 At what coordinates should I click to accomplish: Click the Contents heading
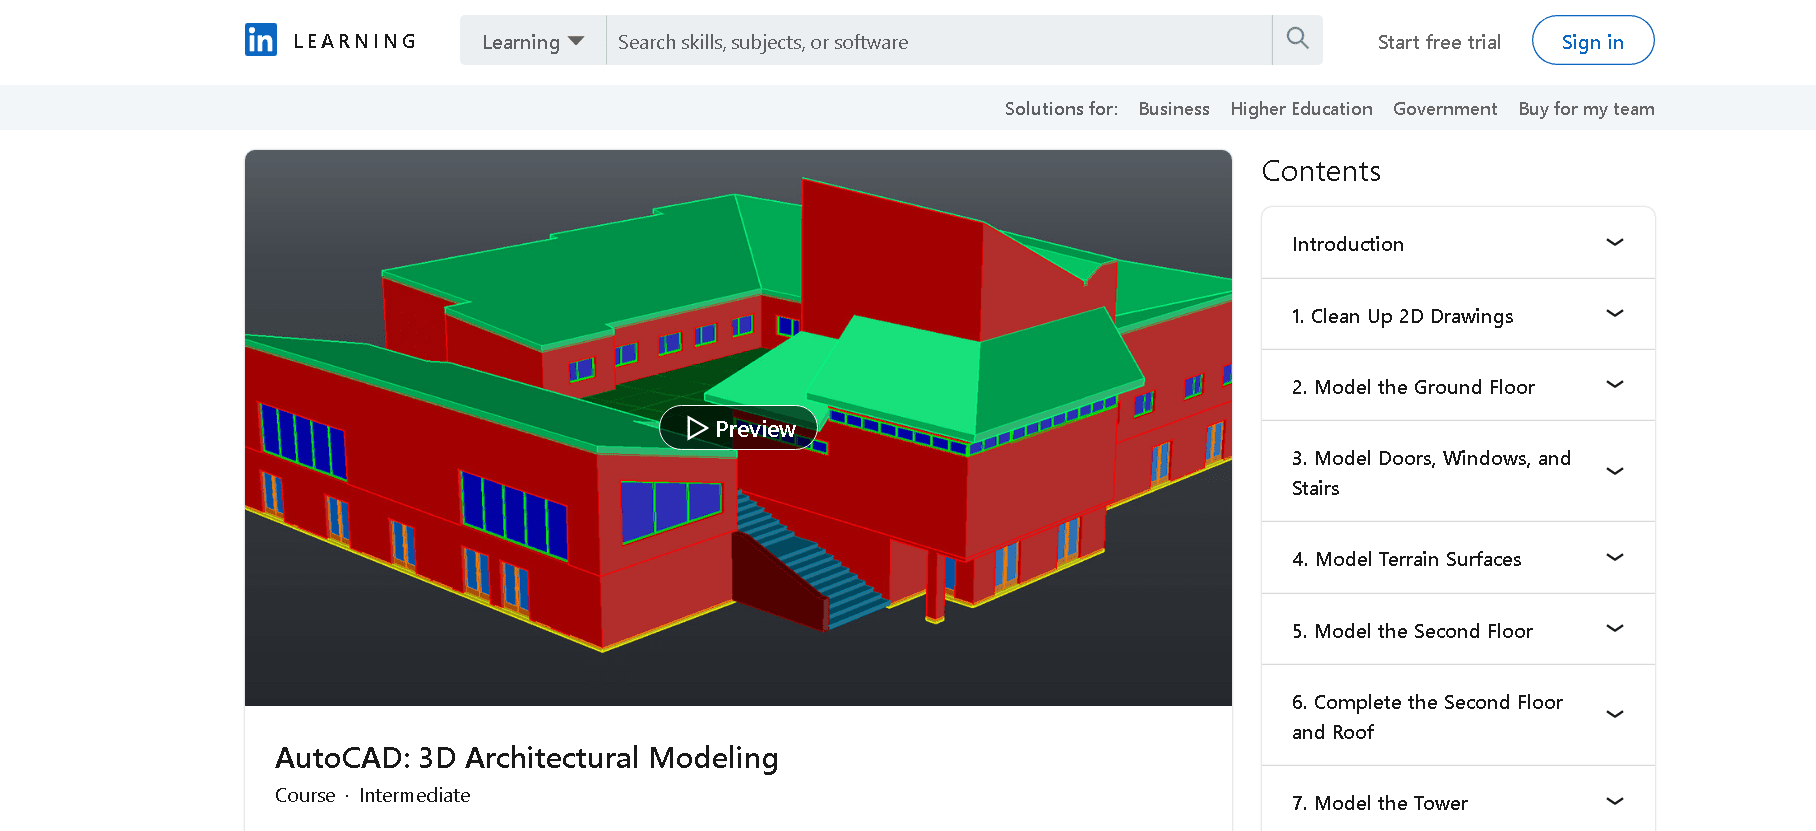tap(1321, 171)
